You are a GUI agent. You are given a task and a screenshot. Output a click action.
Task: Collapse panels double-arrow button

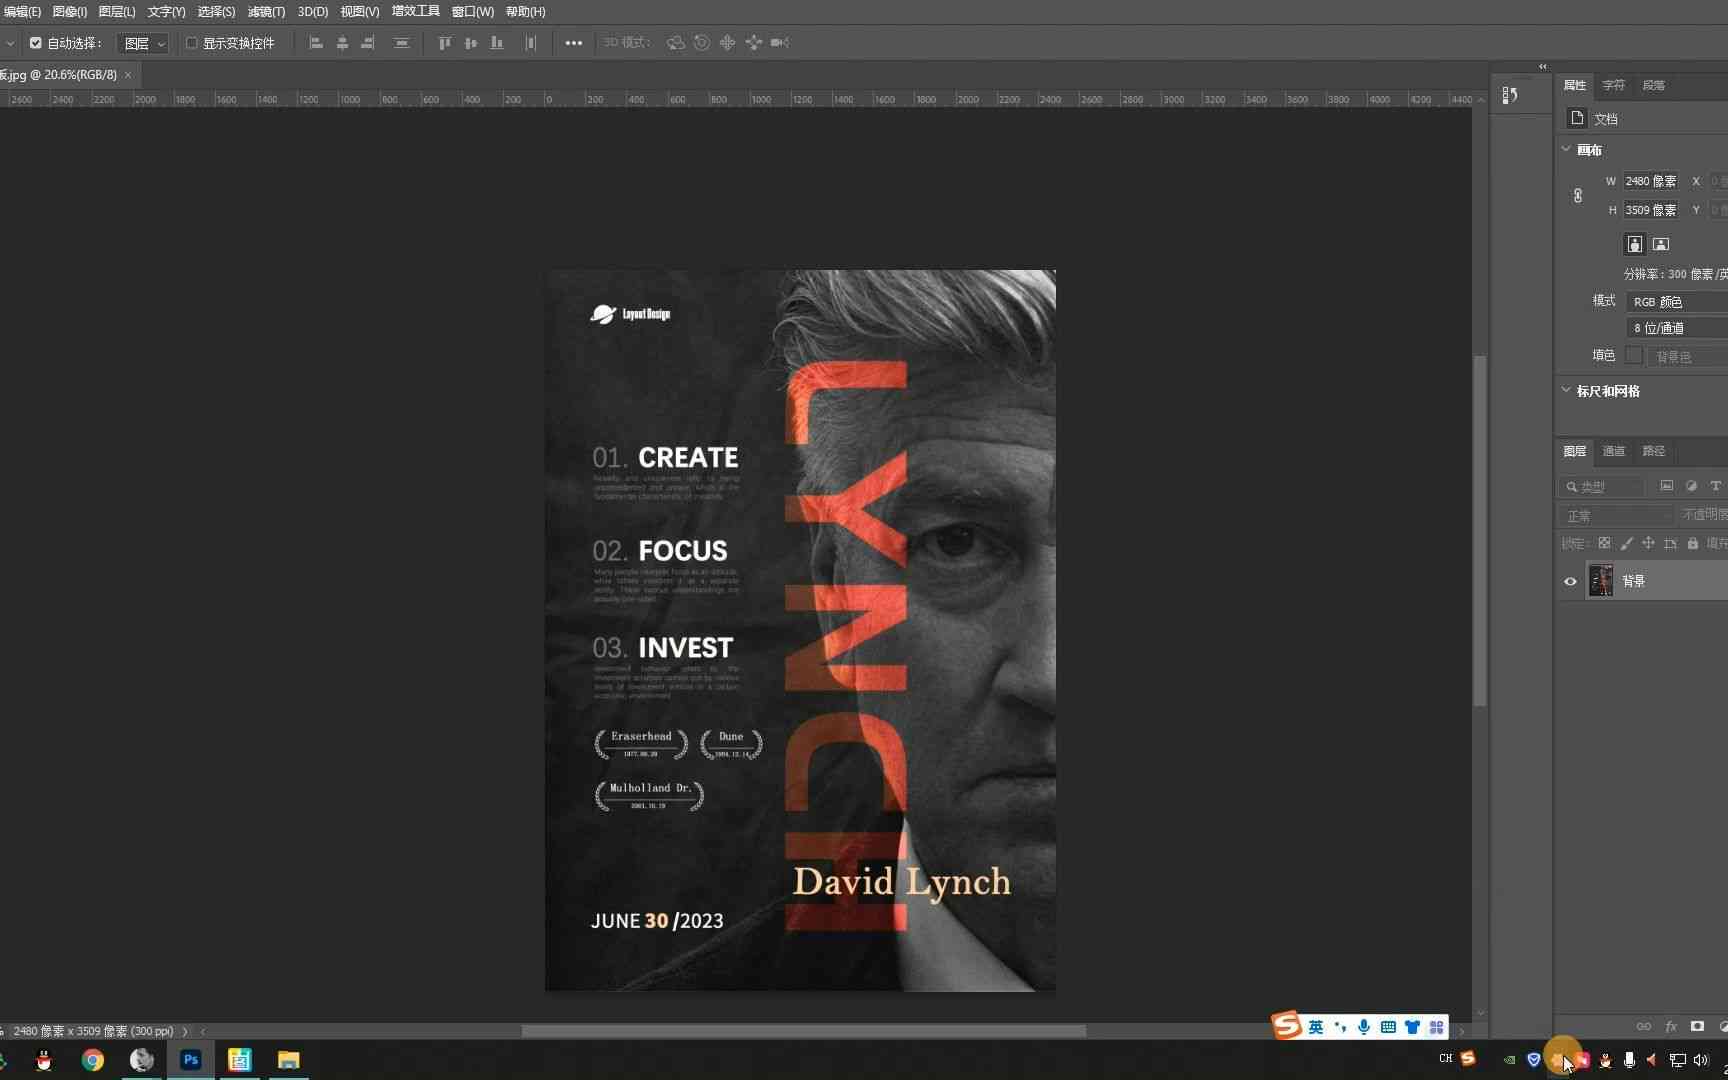click(1543, 67)
